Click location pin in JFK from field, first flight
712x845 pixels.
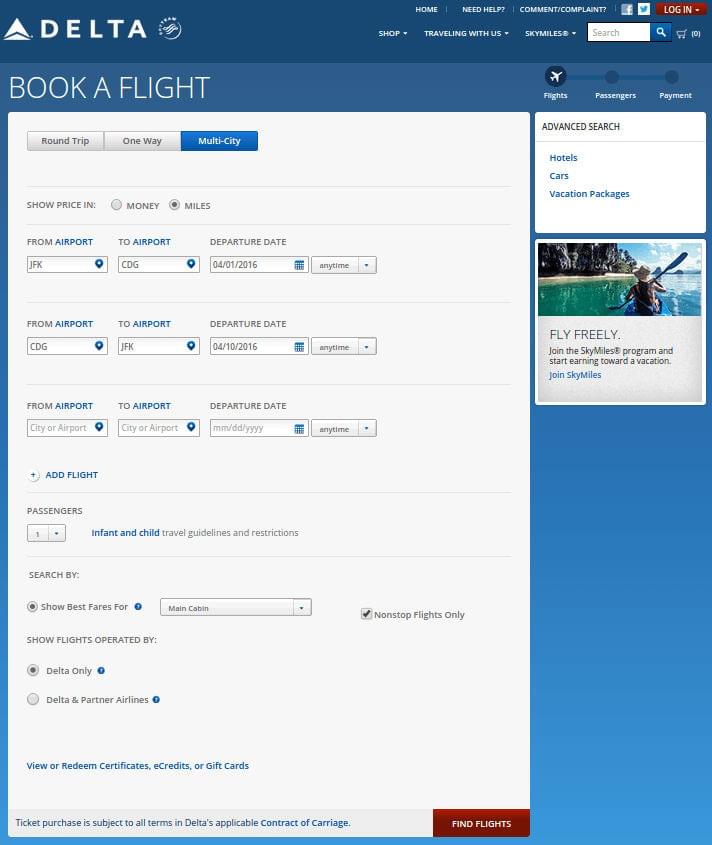click(99, 264)
